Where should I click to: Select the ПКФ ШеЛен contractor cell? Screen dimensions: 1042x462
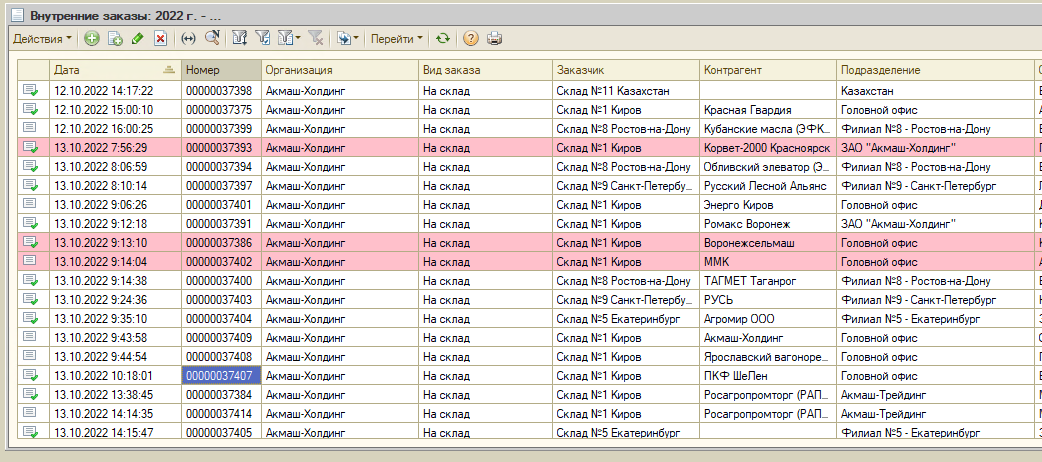[x=768, y=376]
